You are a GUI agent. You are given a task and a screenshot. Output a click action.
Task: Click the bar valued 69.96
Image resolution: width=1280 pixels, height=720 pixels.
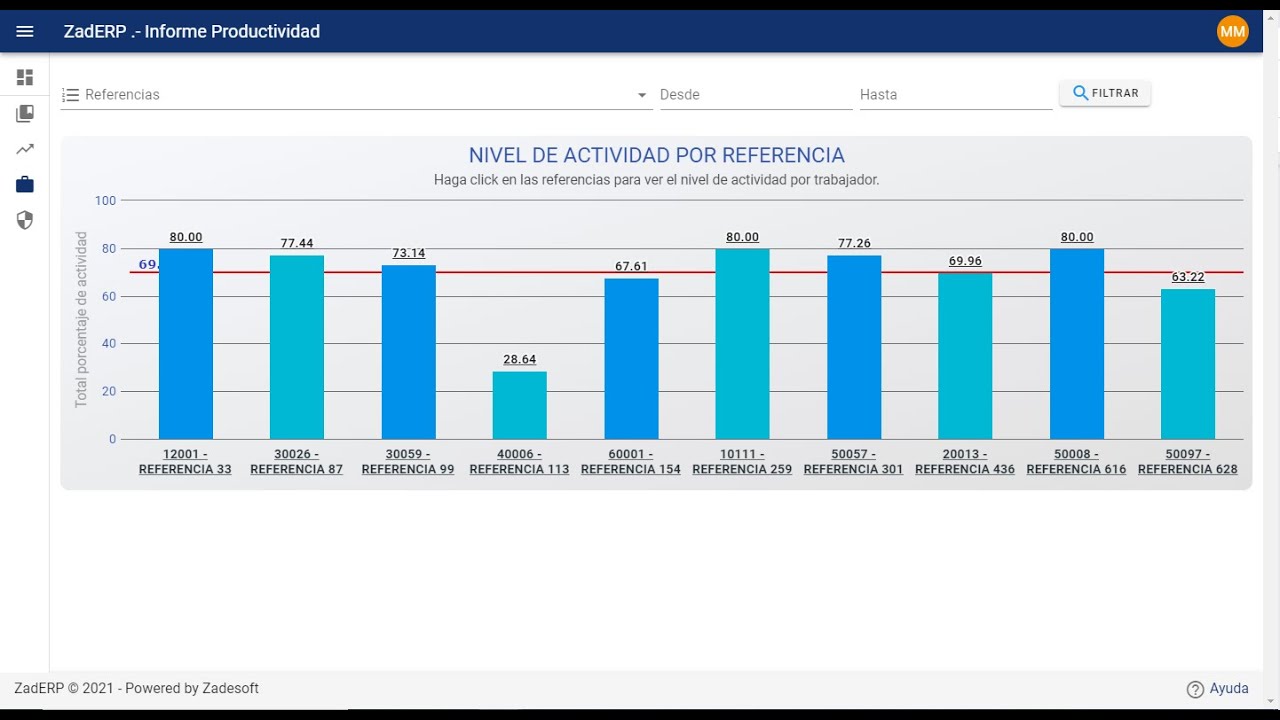click(x=965, y=356)
